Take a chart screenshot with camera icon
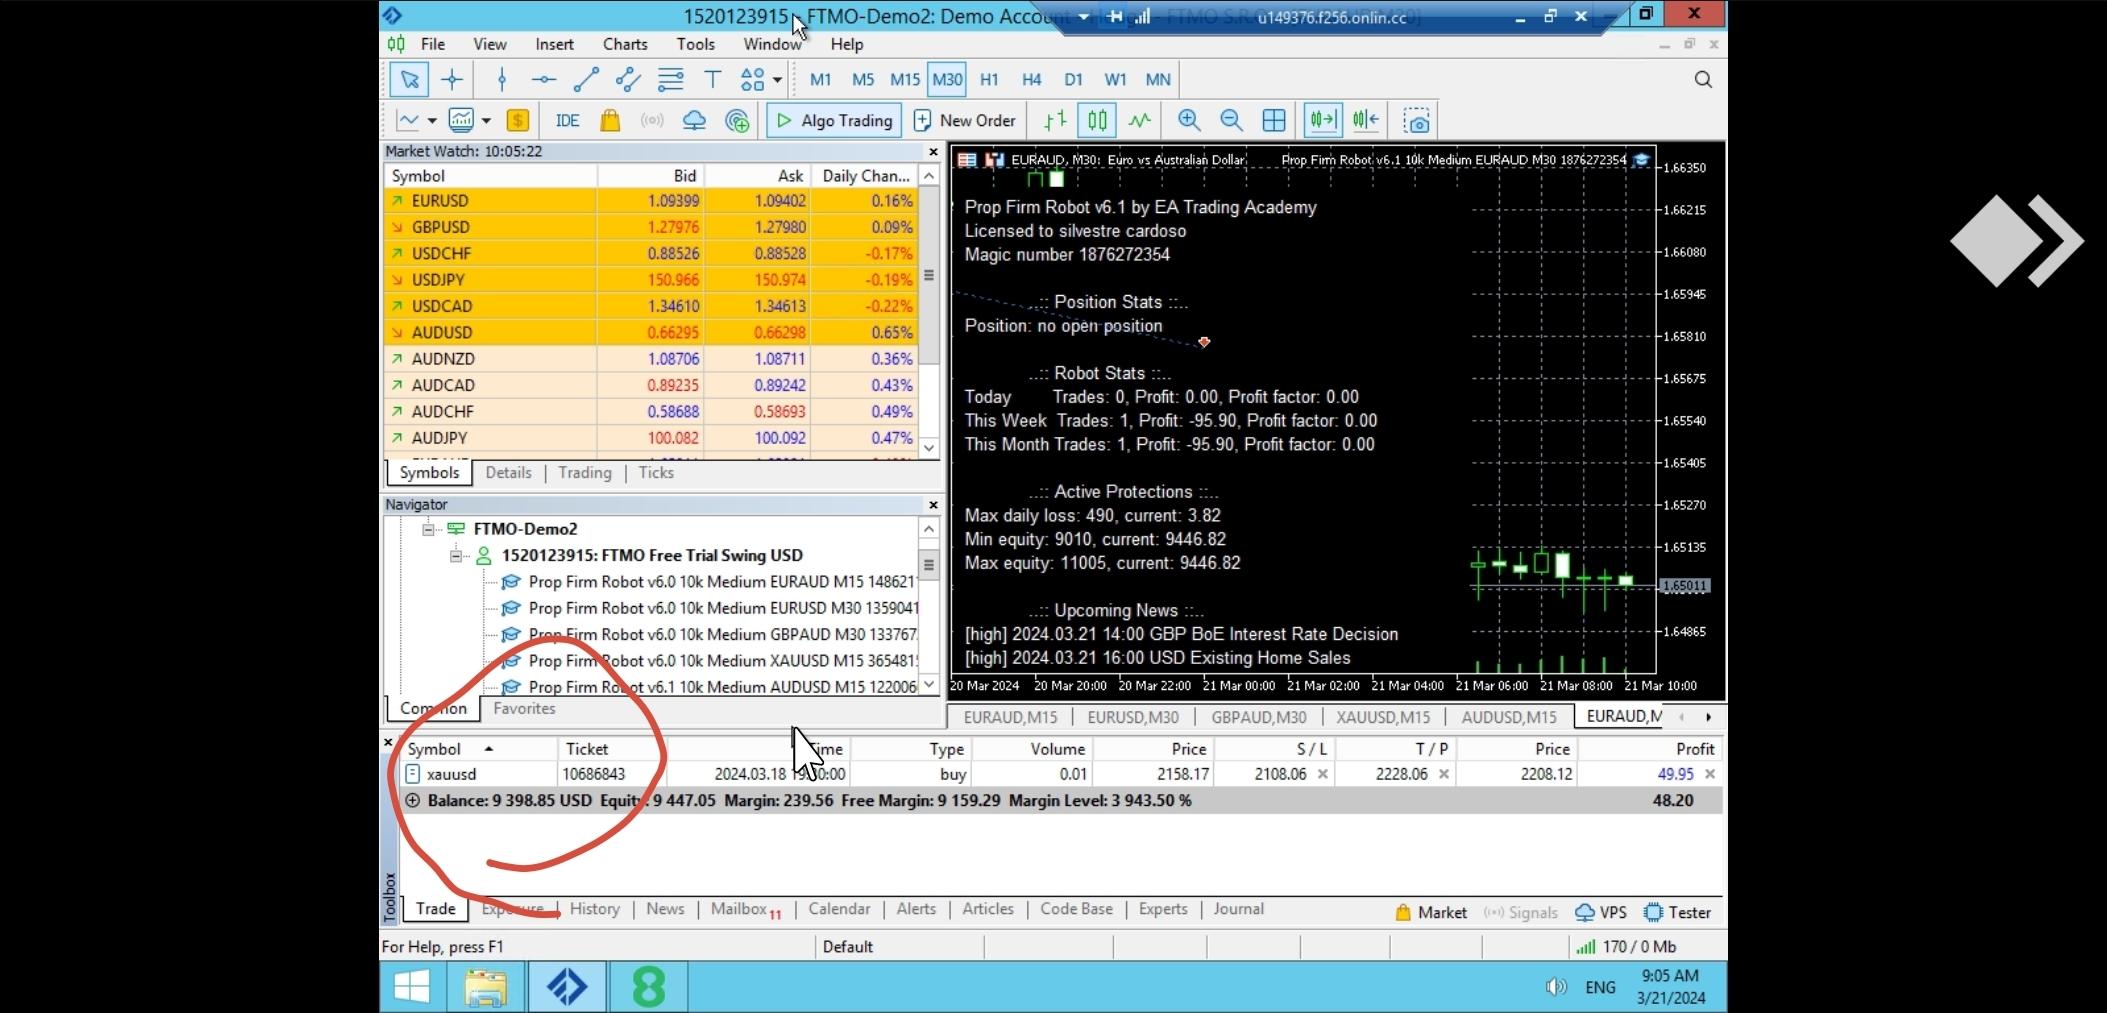Screen dimensions: 2107x1013 [x=1416, y=121]
